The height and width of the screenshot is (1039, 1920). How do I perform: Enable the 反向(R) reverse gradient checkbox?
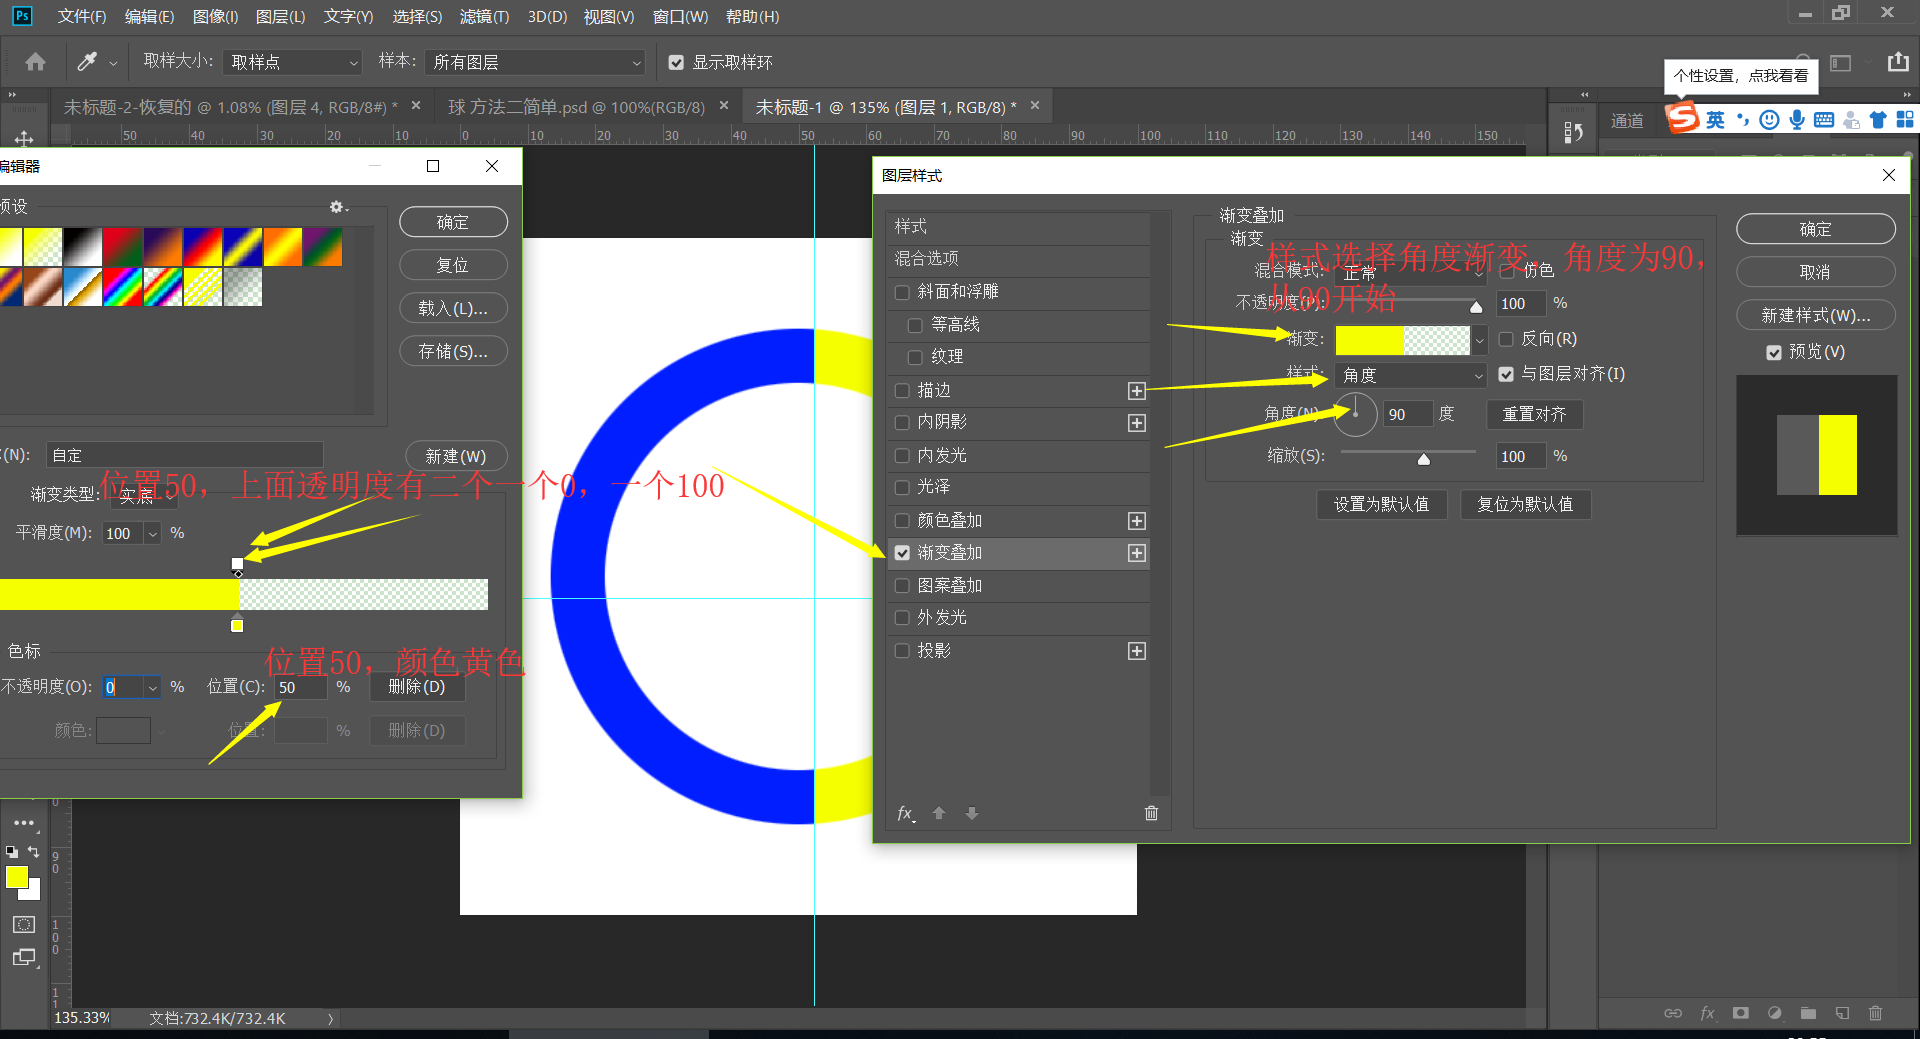pyautogui.click(x=1506, y=339)
